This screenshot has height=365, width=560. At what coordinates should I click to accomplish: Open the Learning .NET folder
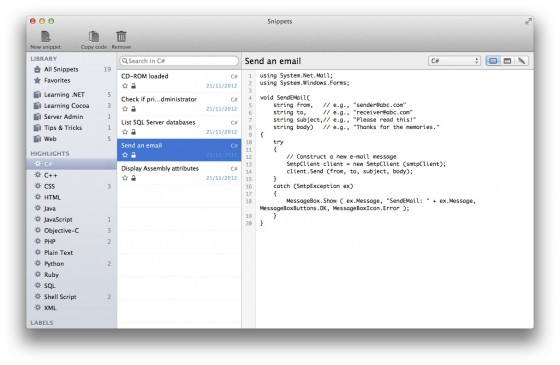(72, 95)
